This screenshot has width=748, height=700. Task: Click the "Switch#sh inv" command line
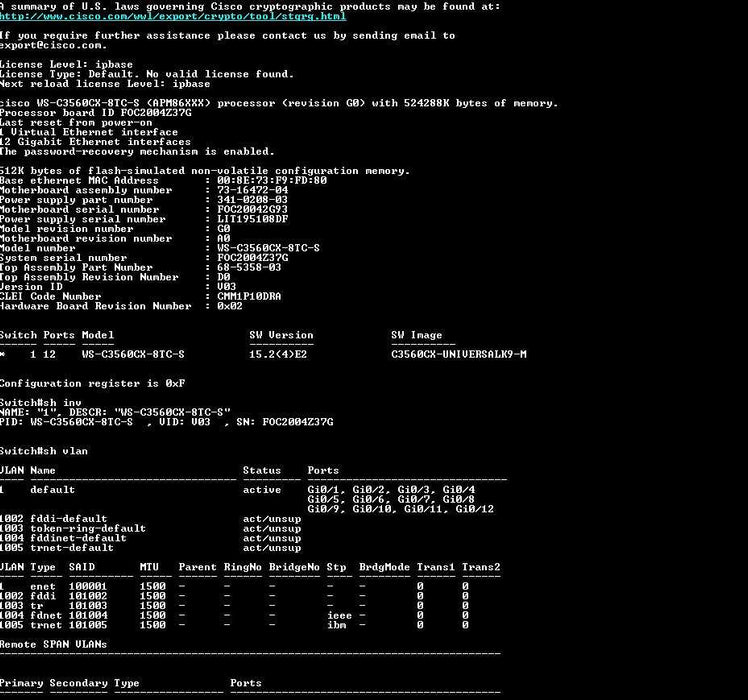pos(42,402)
